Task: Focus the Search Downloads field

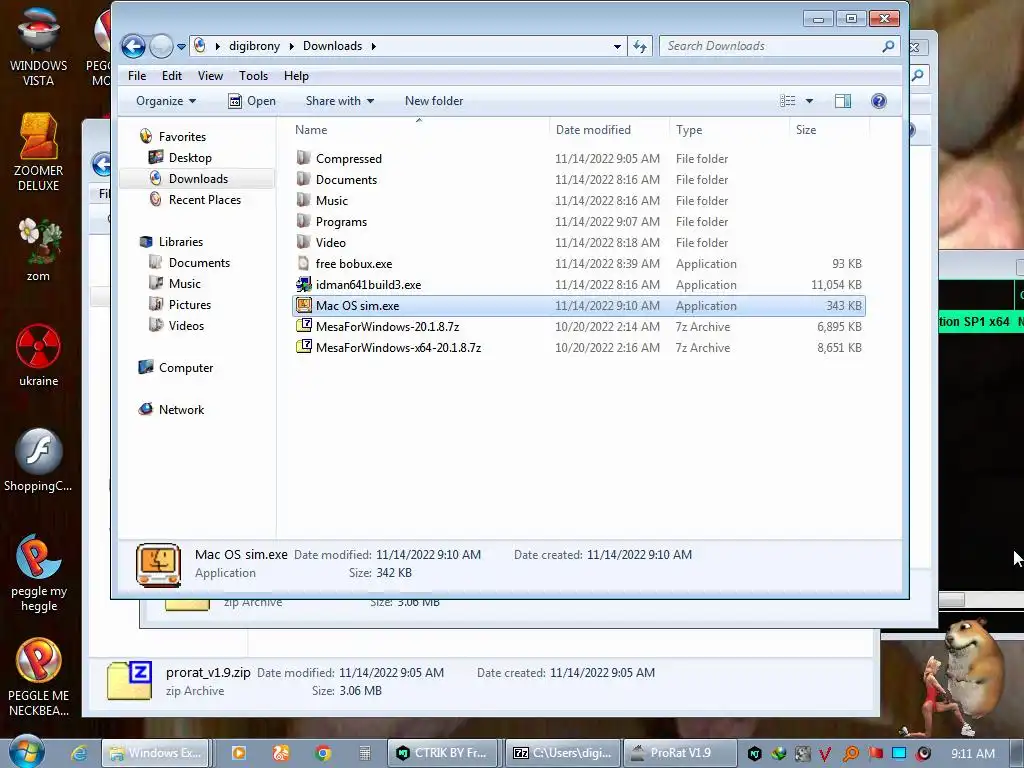Action: [771, 46]
